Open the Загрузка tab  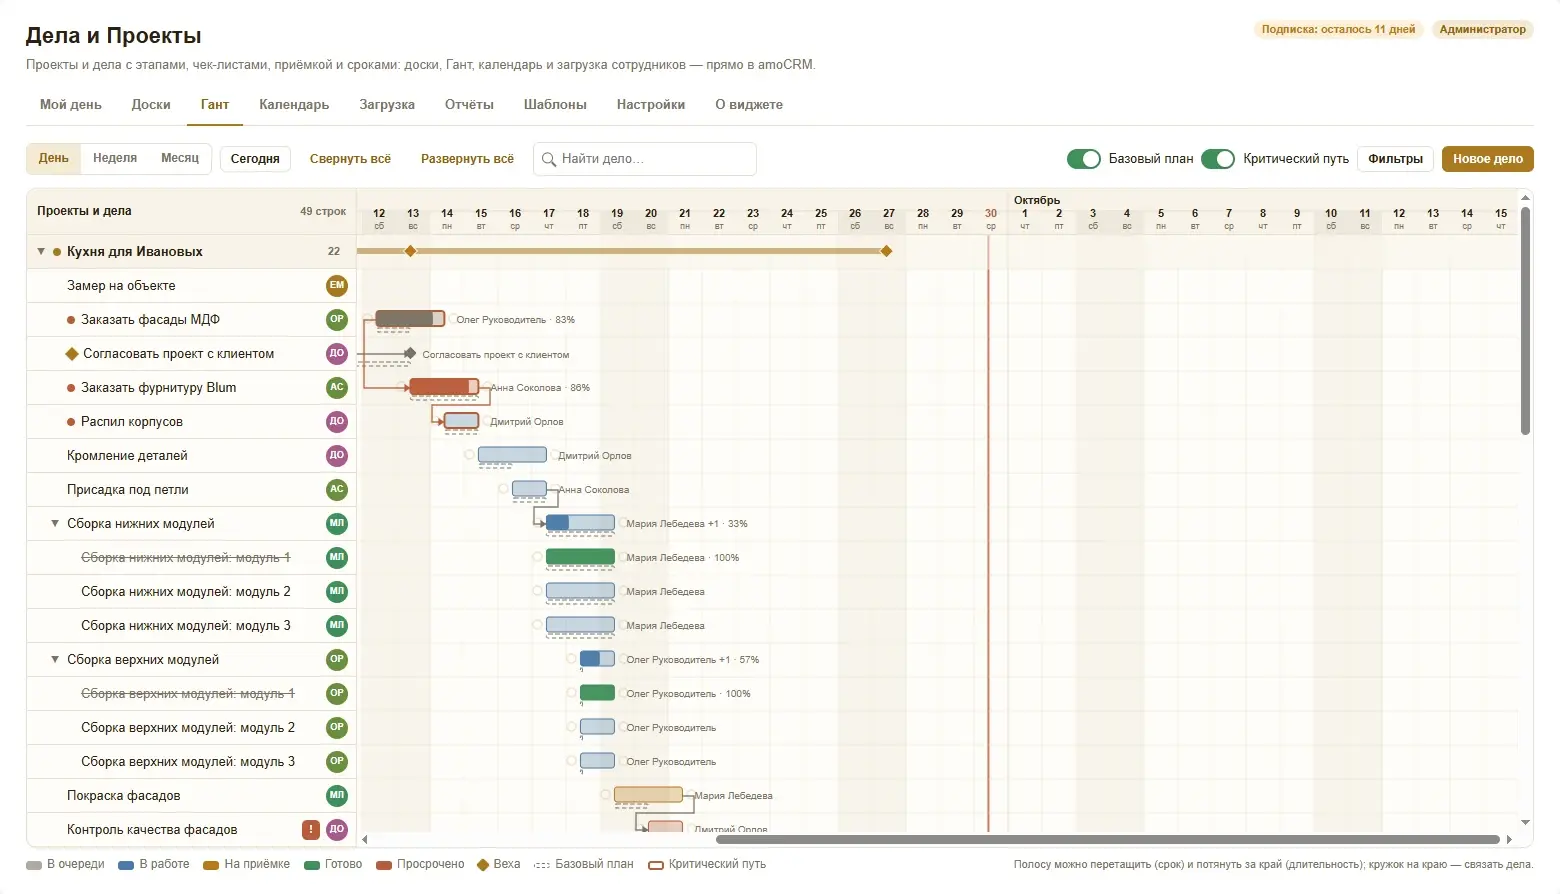387,105
